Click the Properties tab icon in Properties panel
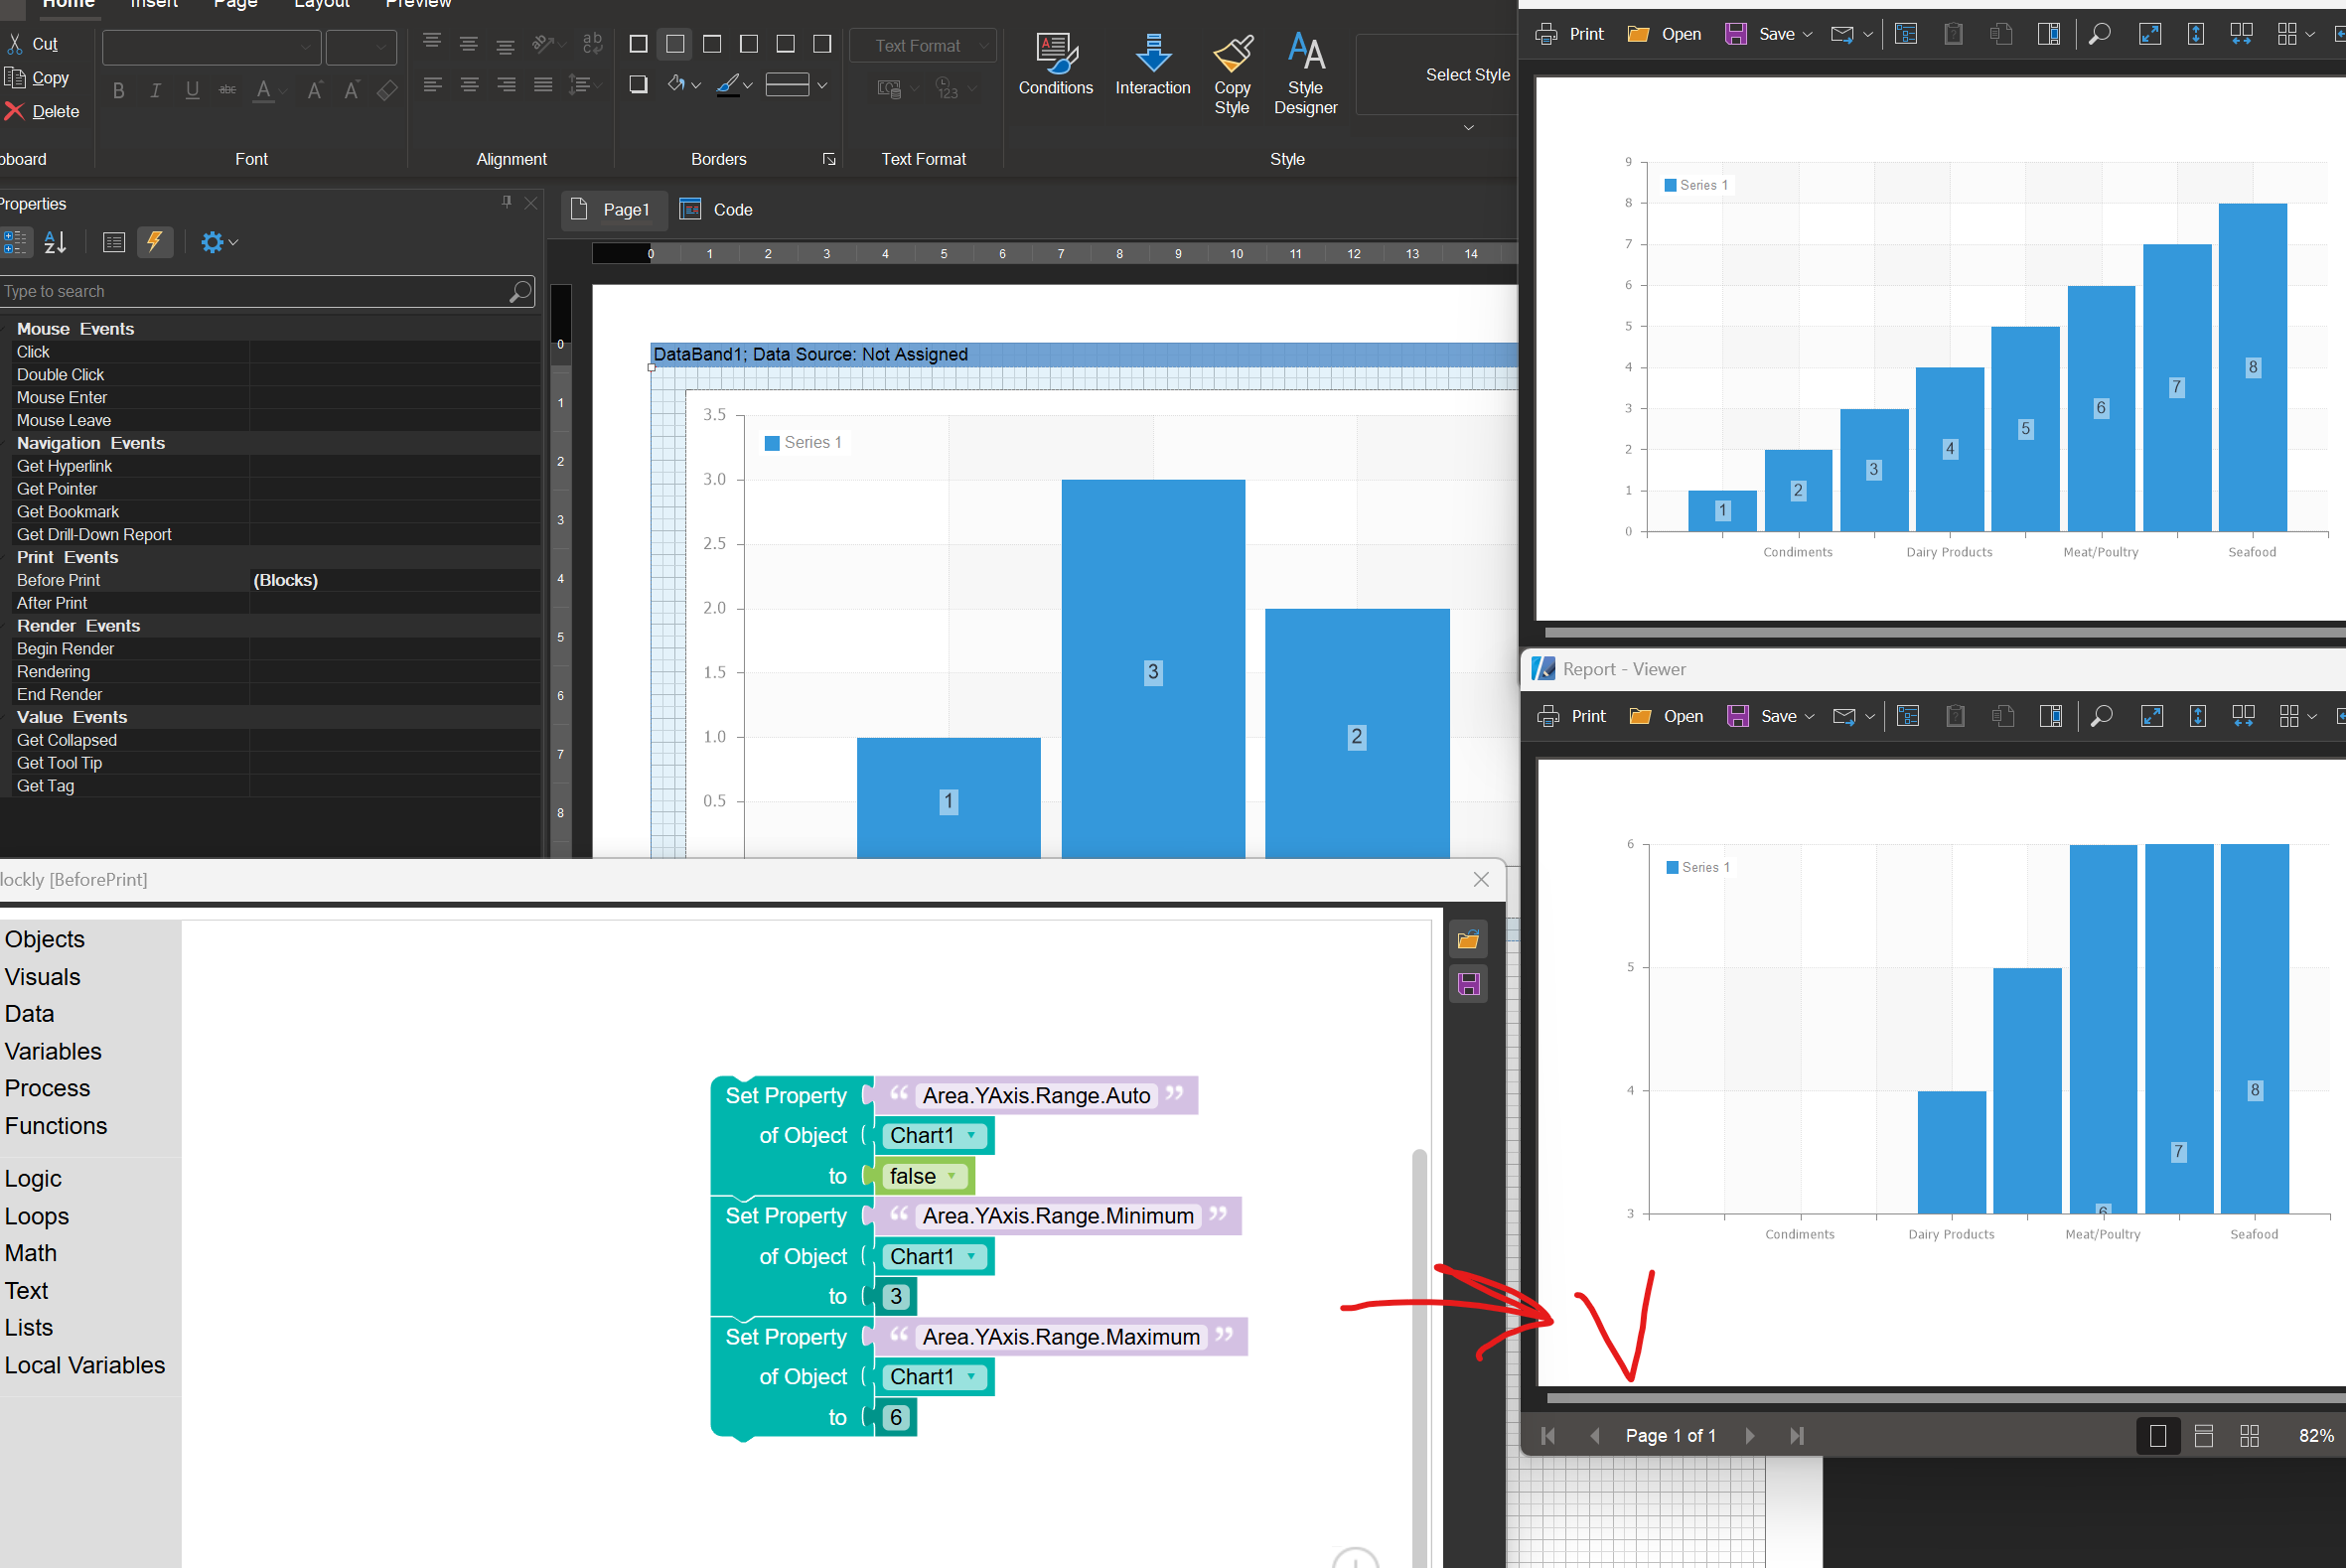This screenshot has width=2346, height=1568. tap(114, 242)
